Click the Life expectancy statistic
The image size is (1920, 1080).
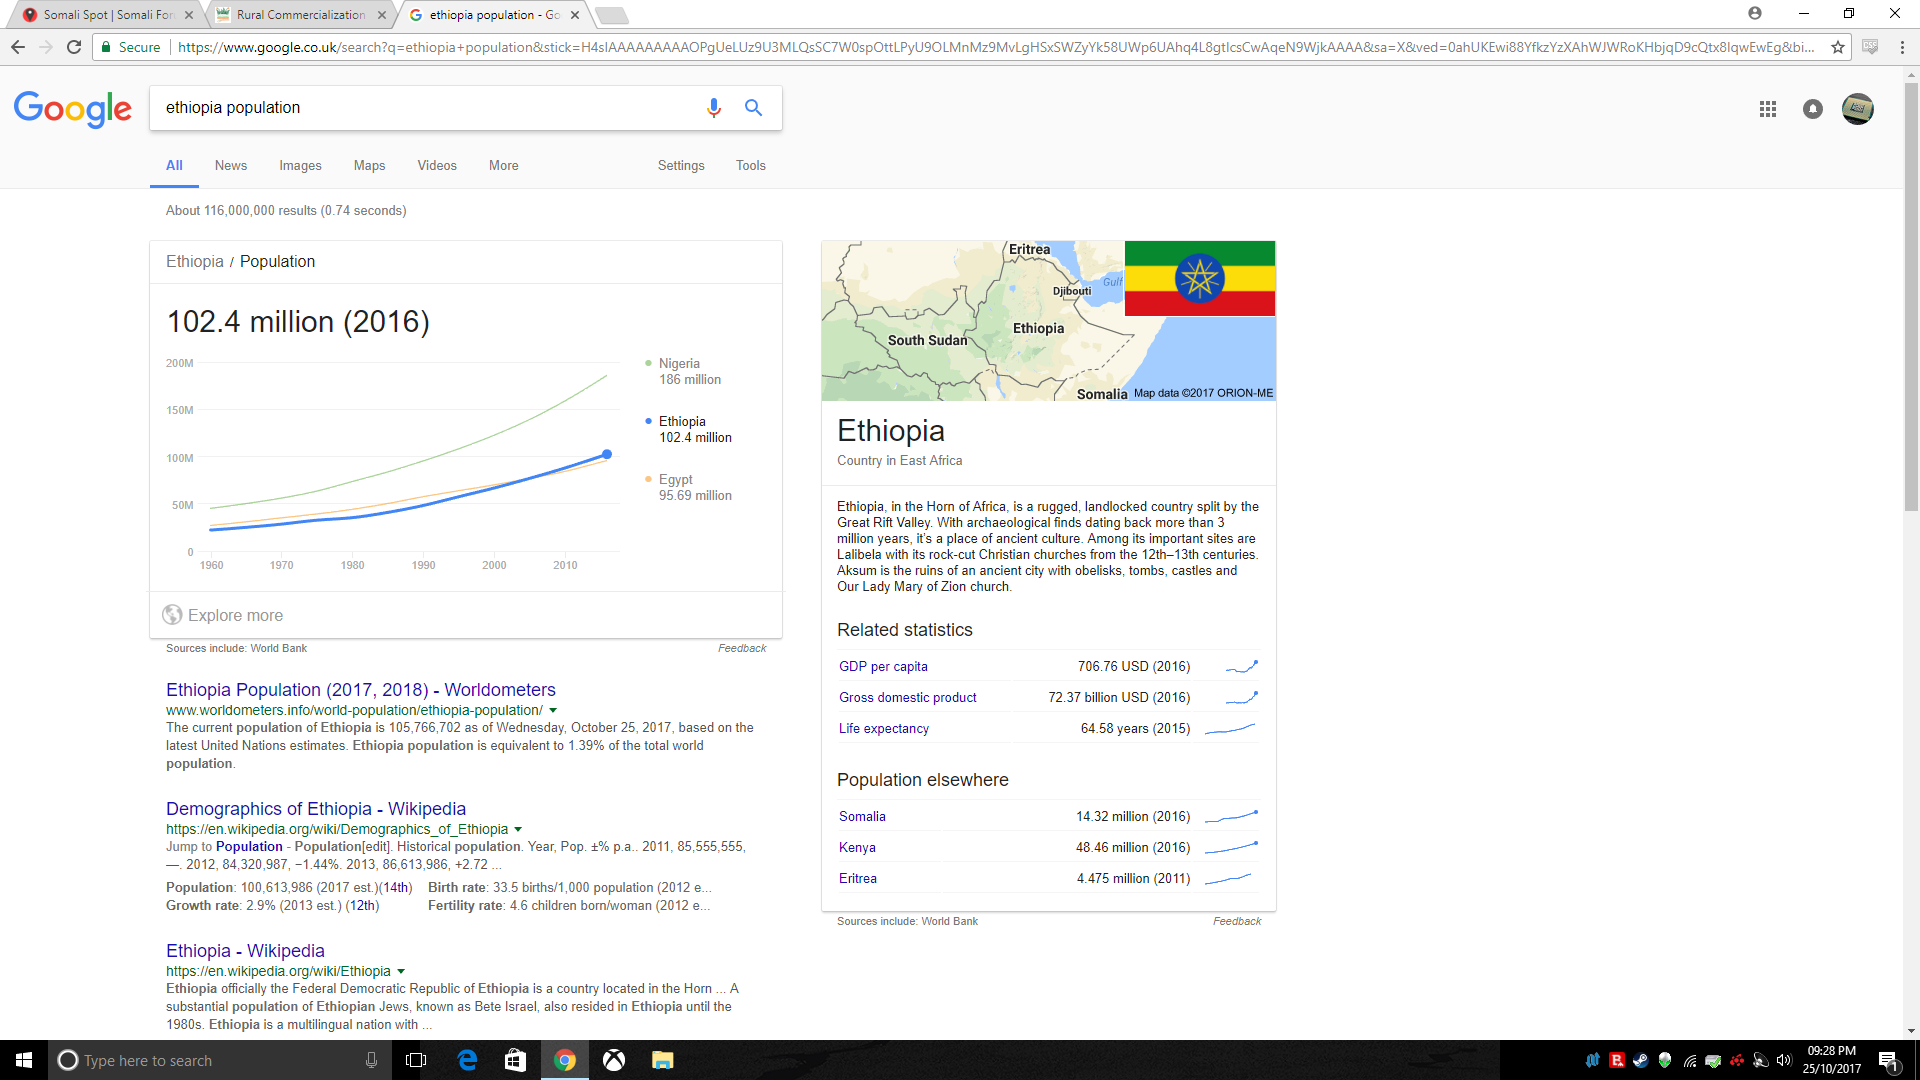(883, 729)
